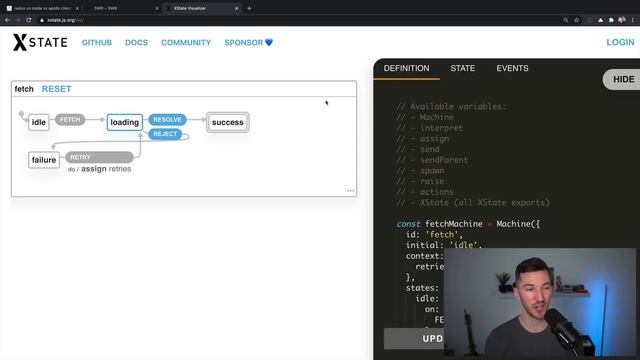640x360 pixels.
Task: Close the SWR tab
Action: pyautogui.click(x=157, y=8)
